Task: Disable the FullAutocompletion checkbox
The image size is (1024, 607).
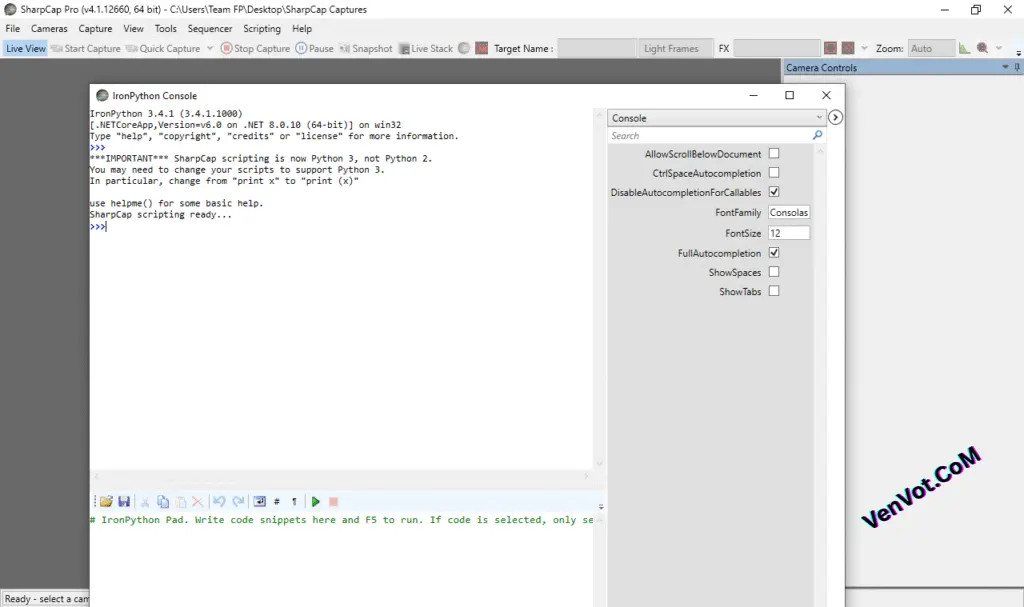Action: pos(774,252)
